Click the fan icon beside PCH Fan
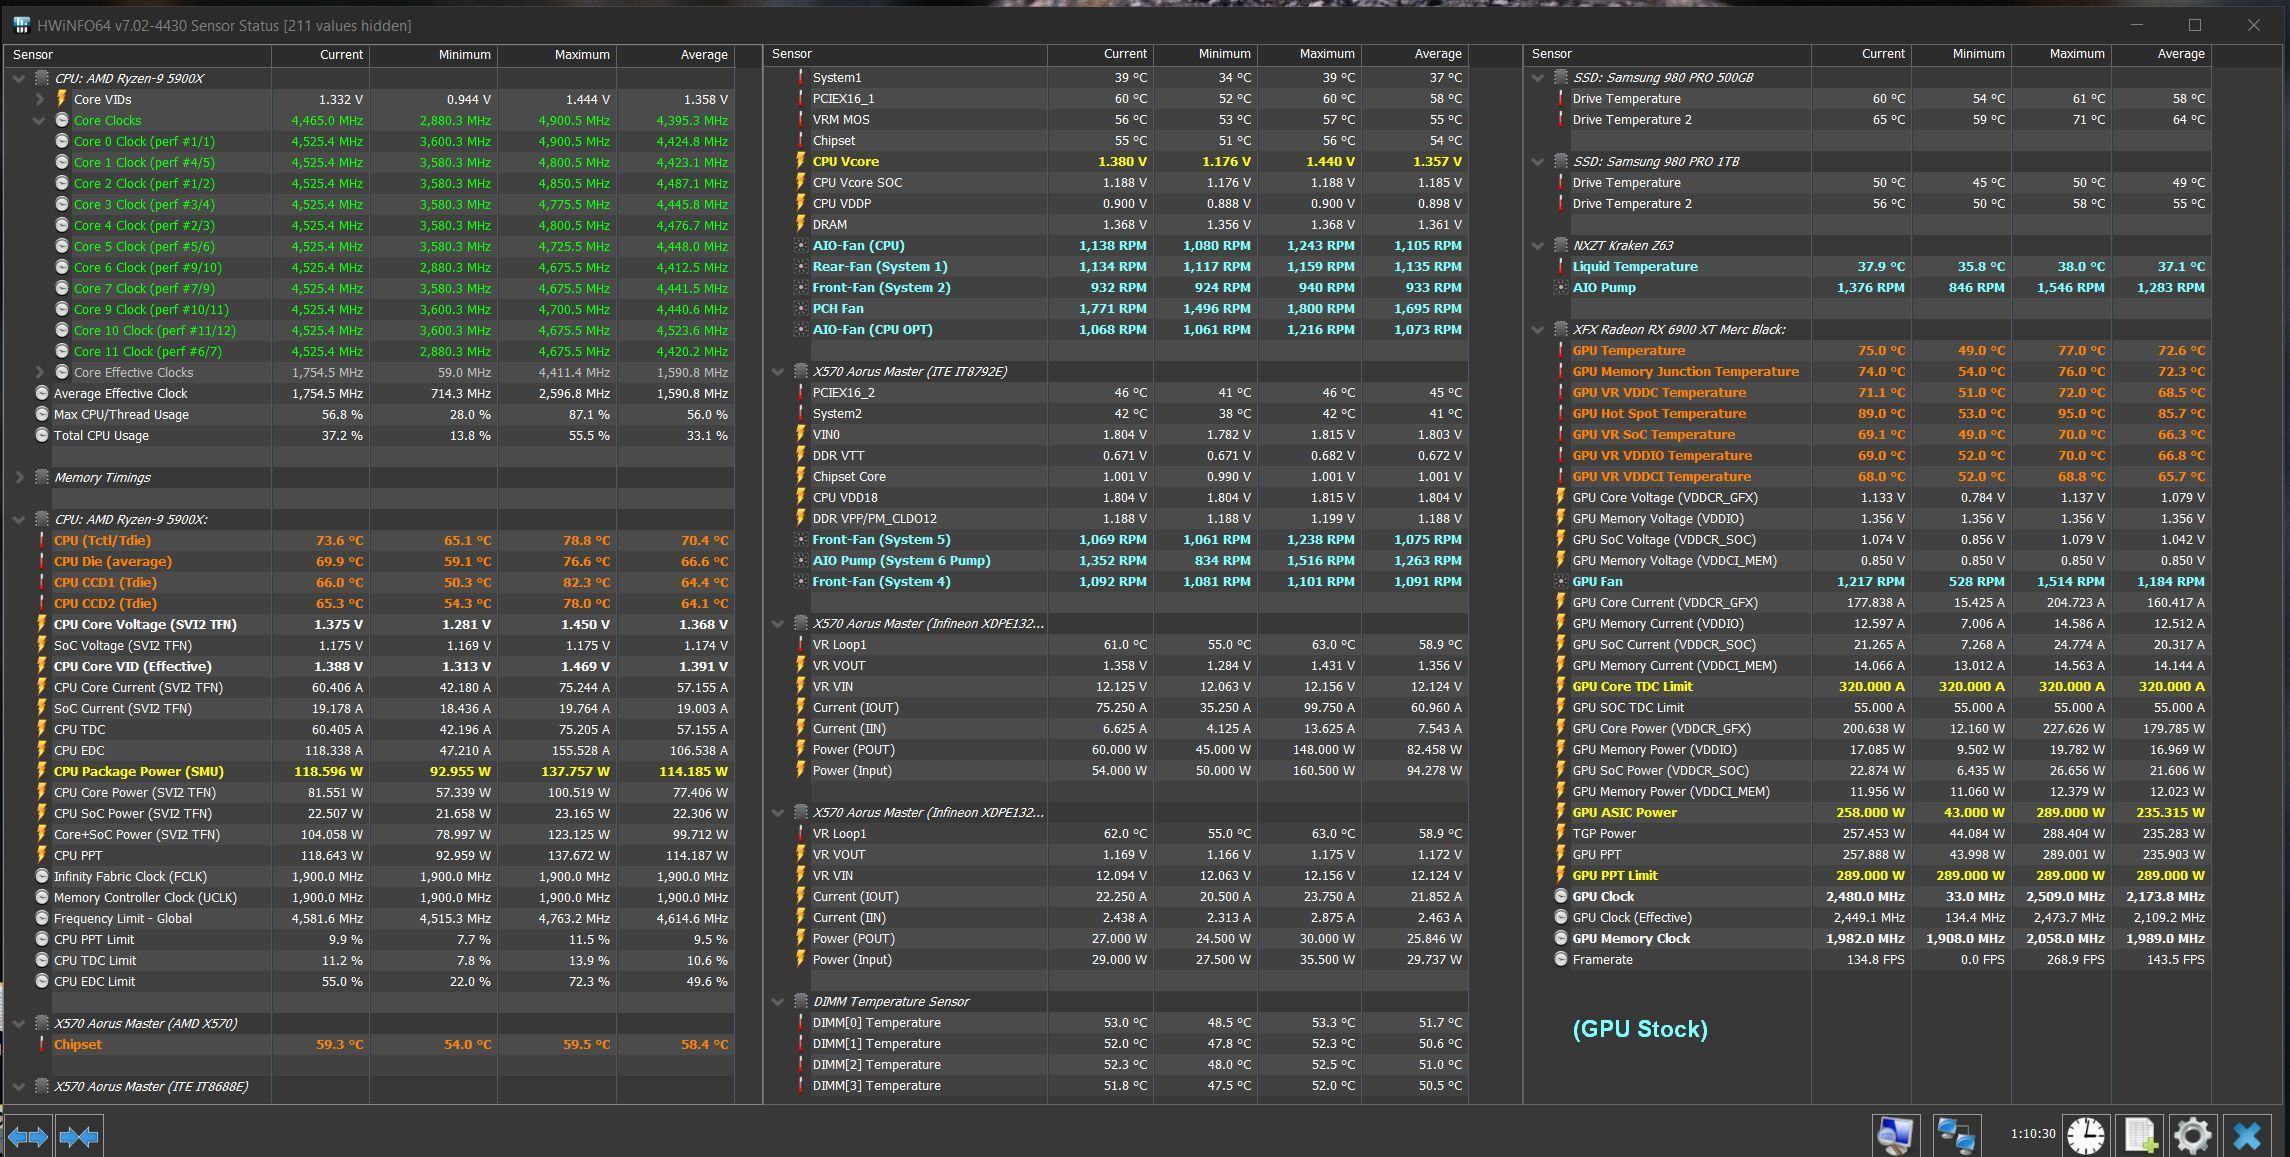This screenshot has width=2290, height=1157. tap(800, 308)
